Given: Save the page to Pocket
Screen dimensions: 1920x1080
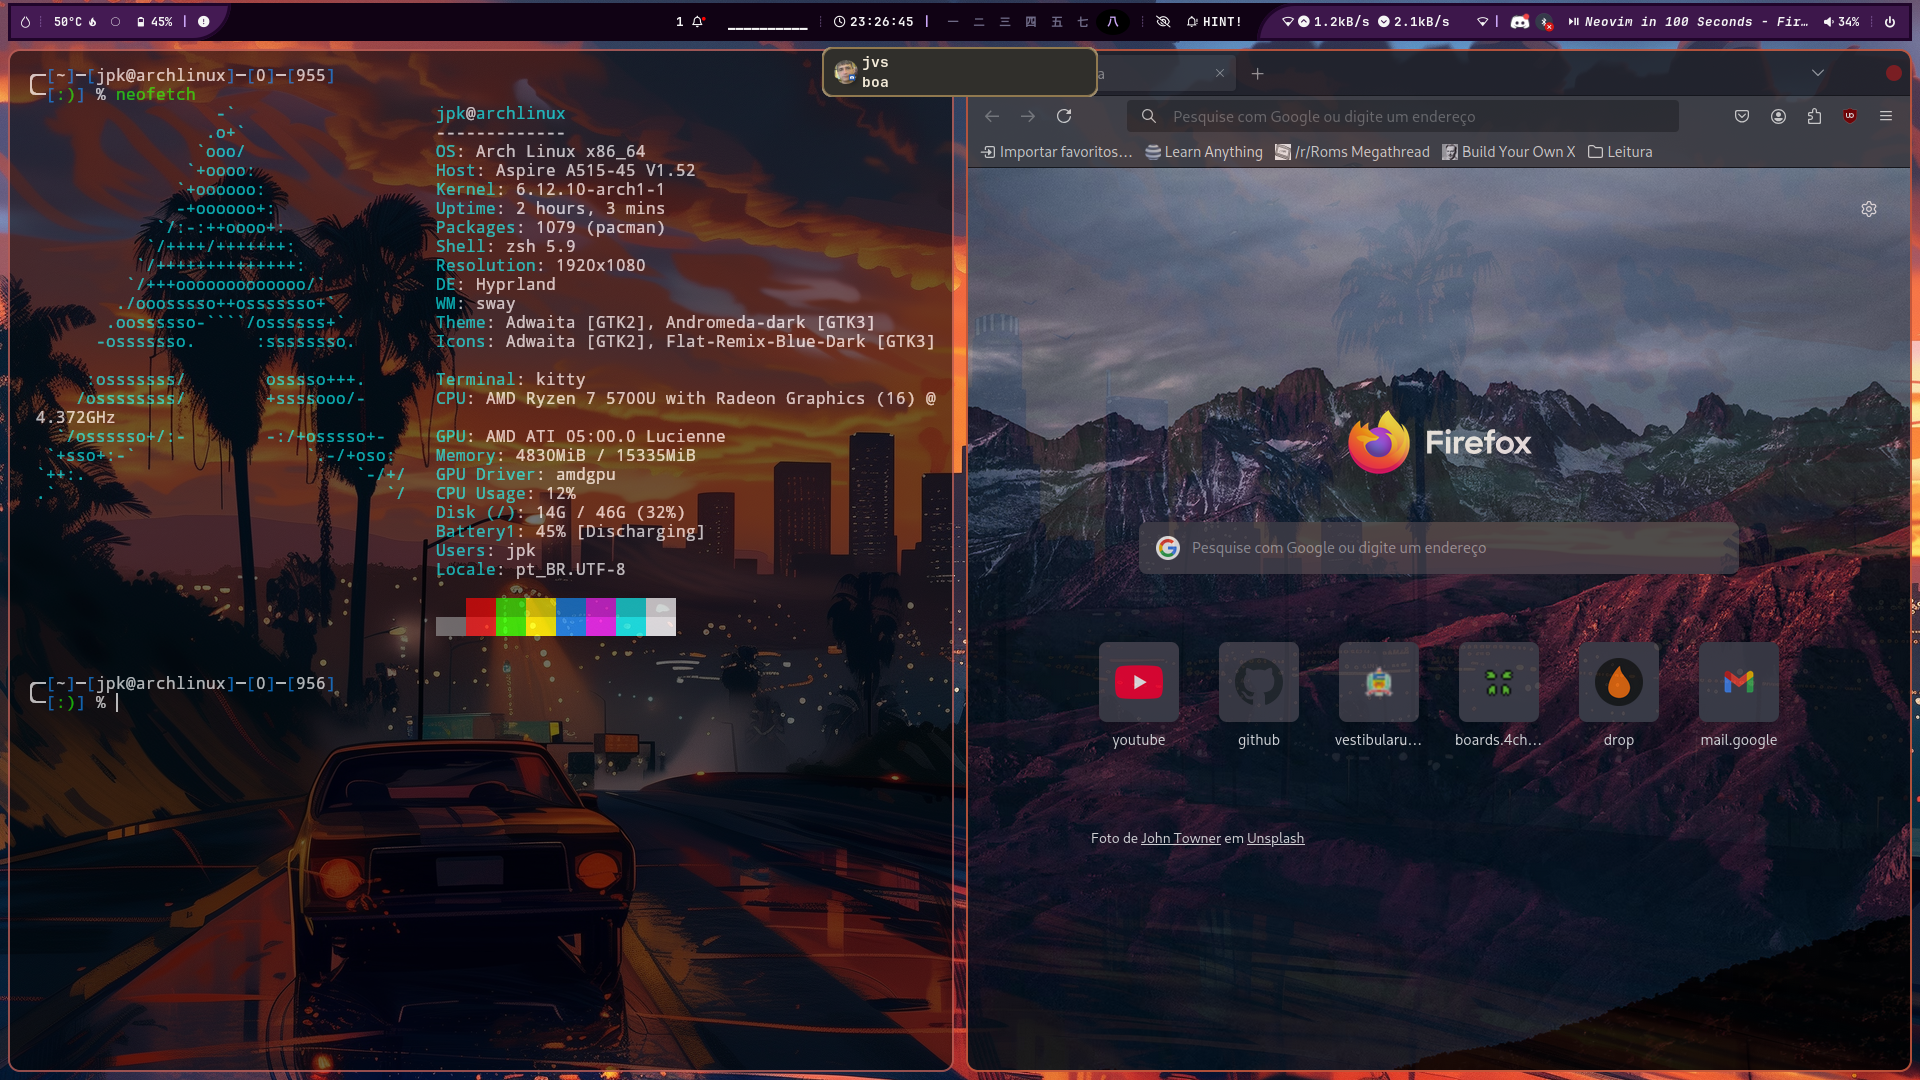Looking at the screenshot, I should [x=1741, y=116].
